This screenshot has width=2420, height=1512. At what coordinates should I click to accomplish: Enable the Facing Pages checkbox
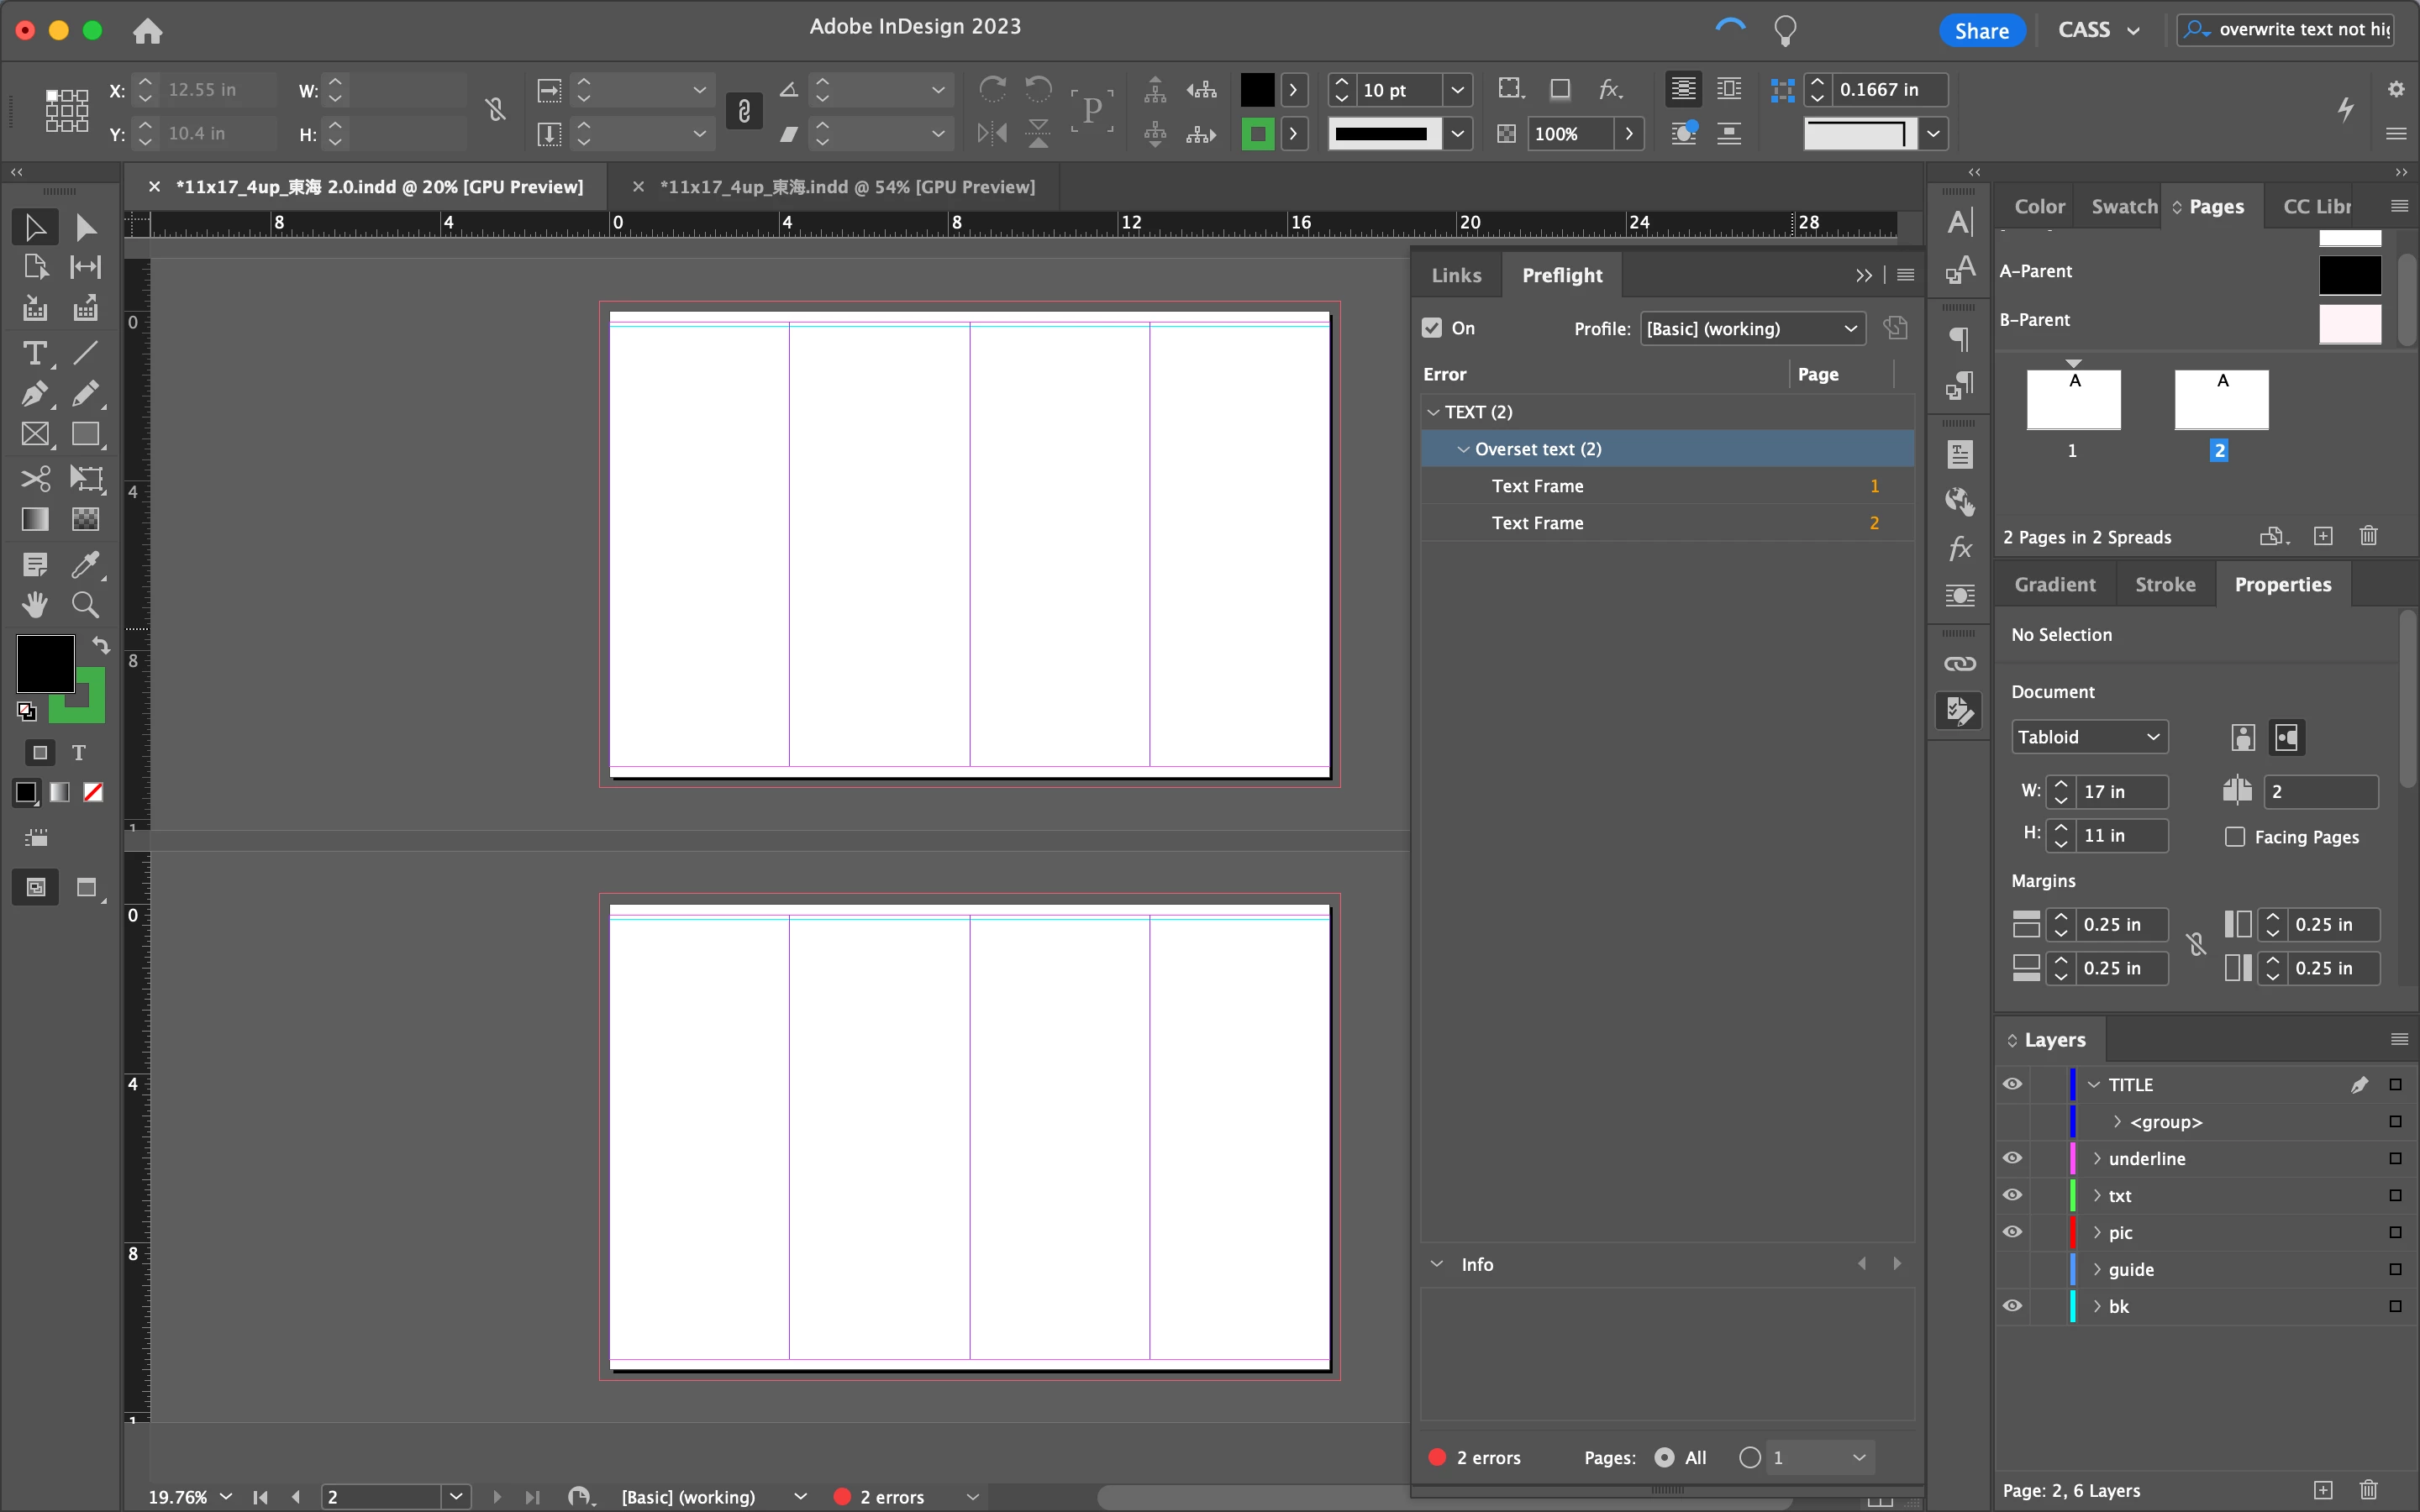[2235, 836]
